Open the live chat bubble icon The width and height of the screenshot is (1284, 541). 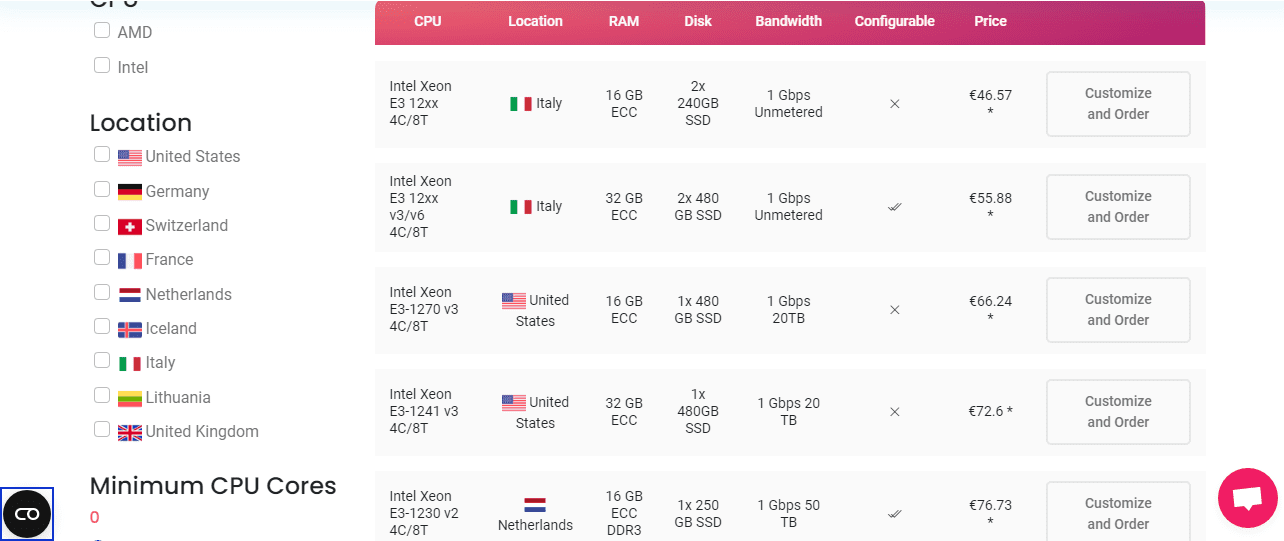(x=1247, y=497)
